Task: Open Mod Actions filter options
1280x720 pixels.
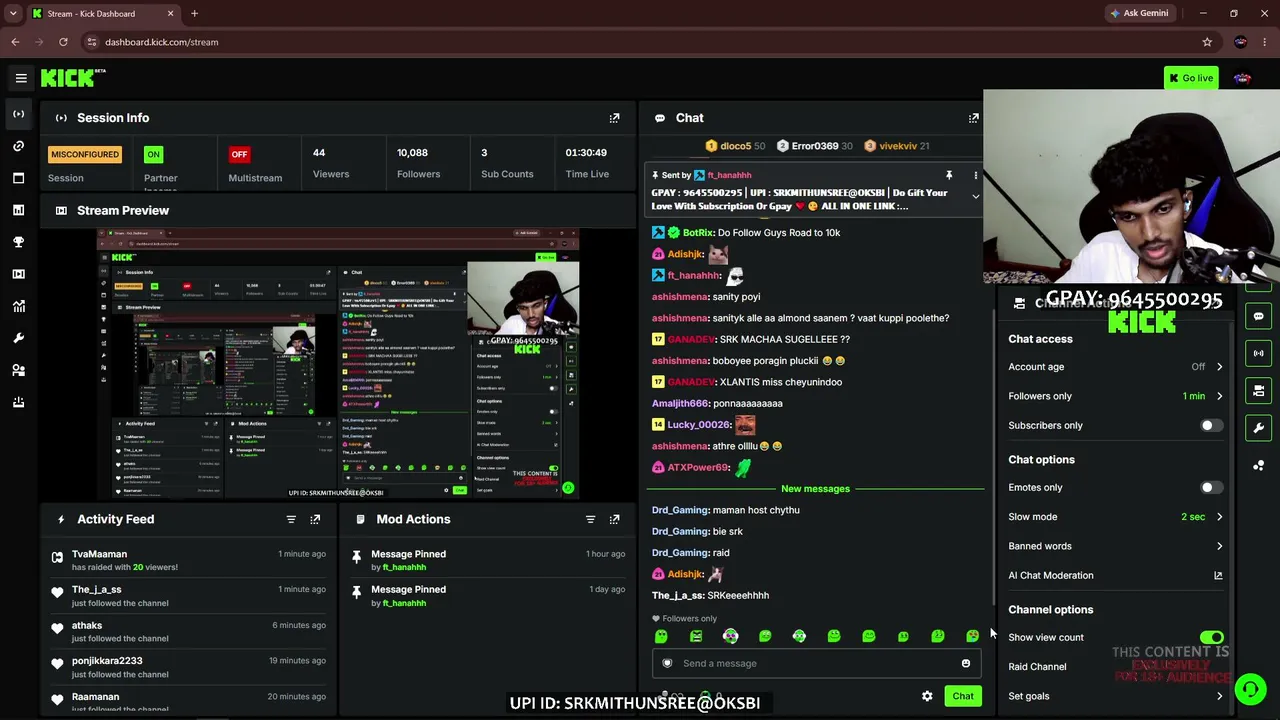Action: point(590,519)
